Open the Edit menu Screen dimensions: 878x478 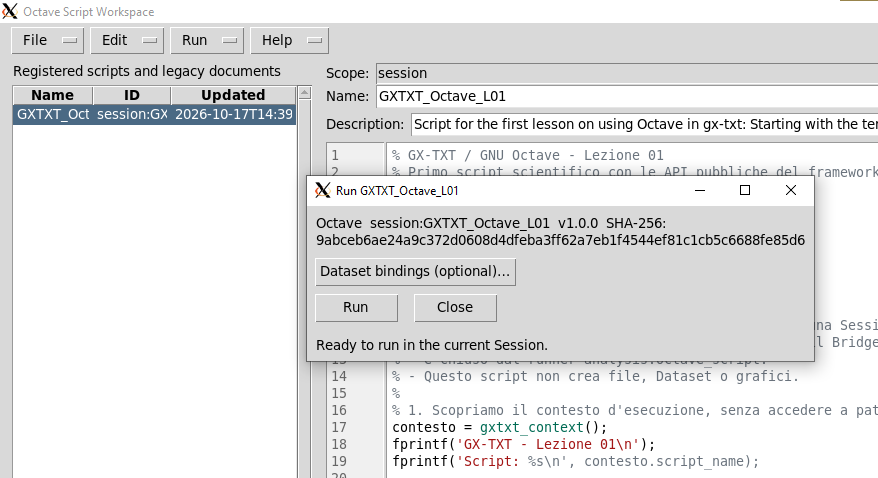[127, 40]
